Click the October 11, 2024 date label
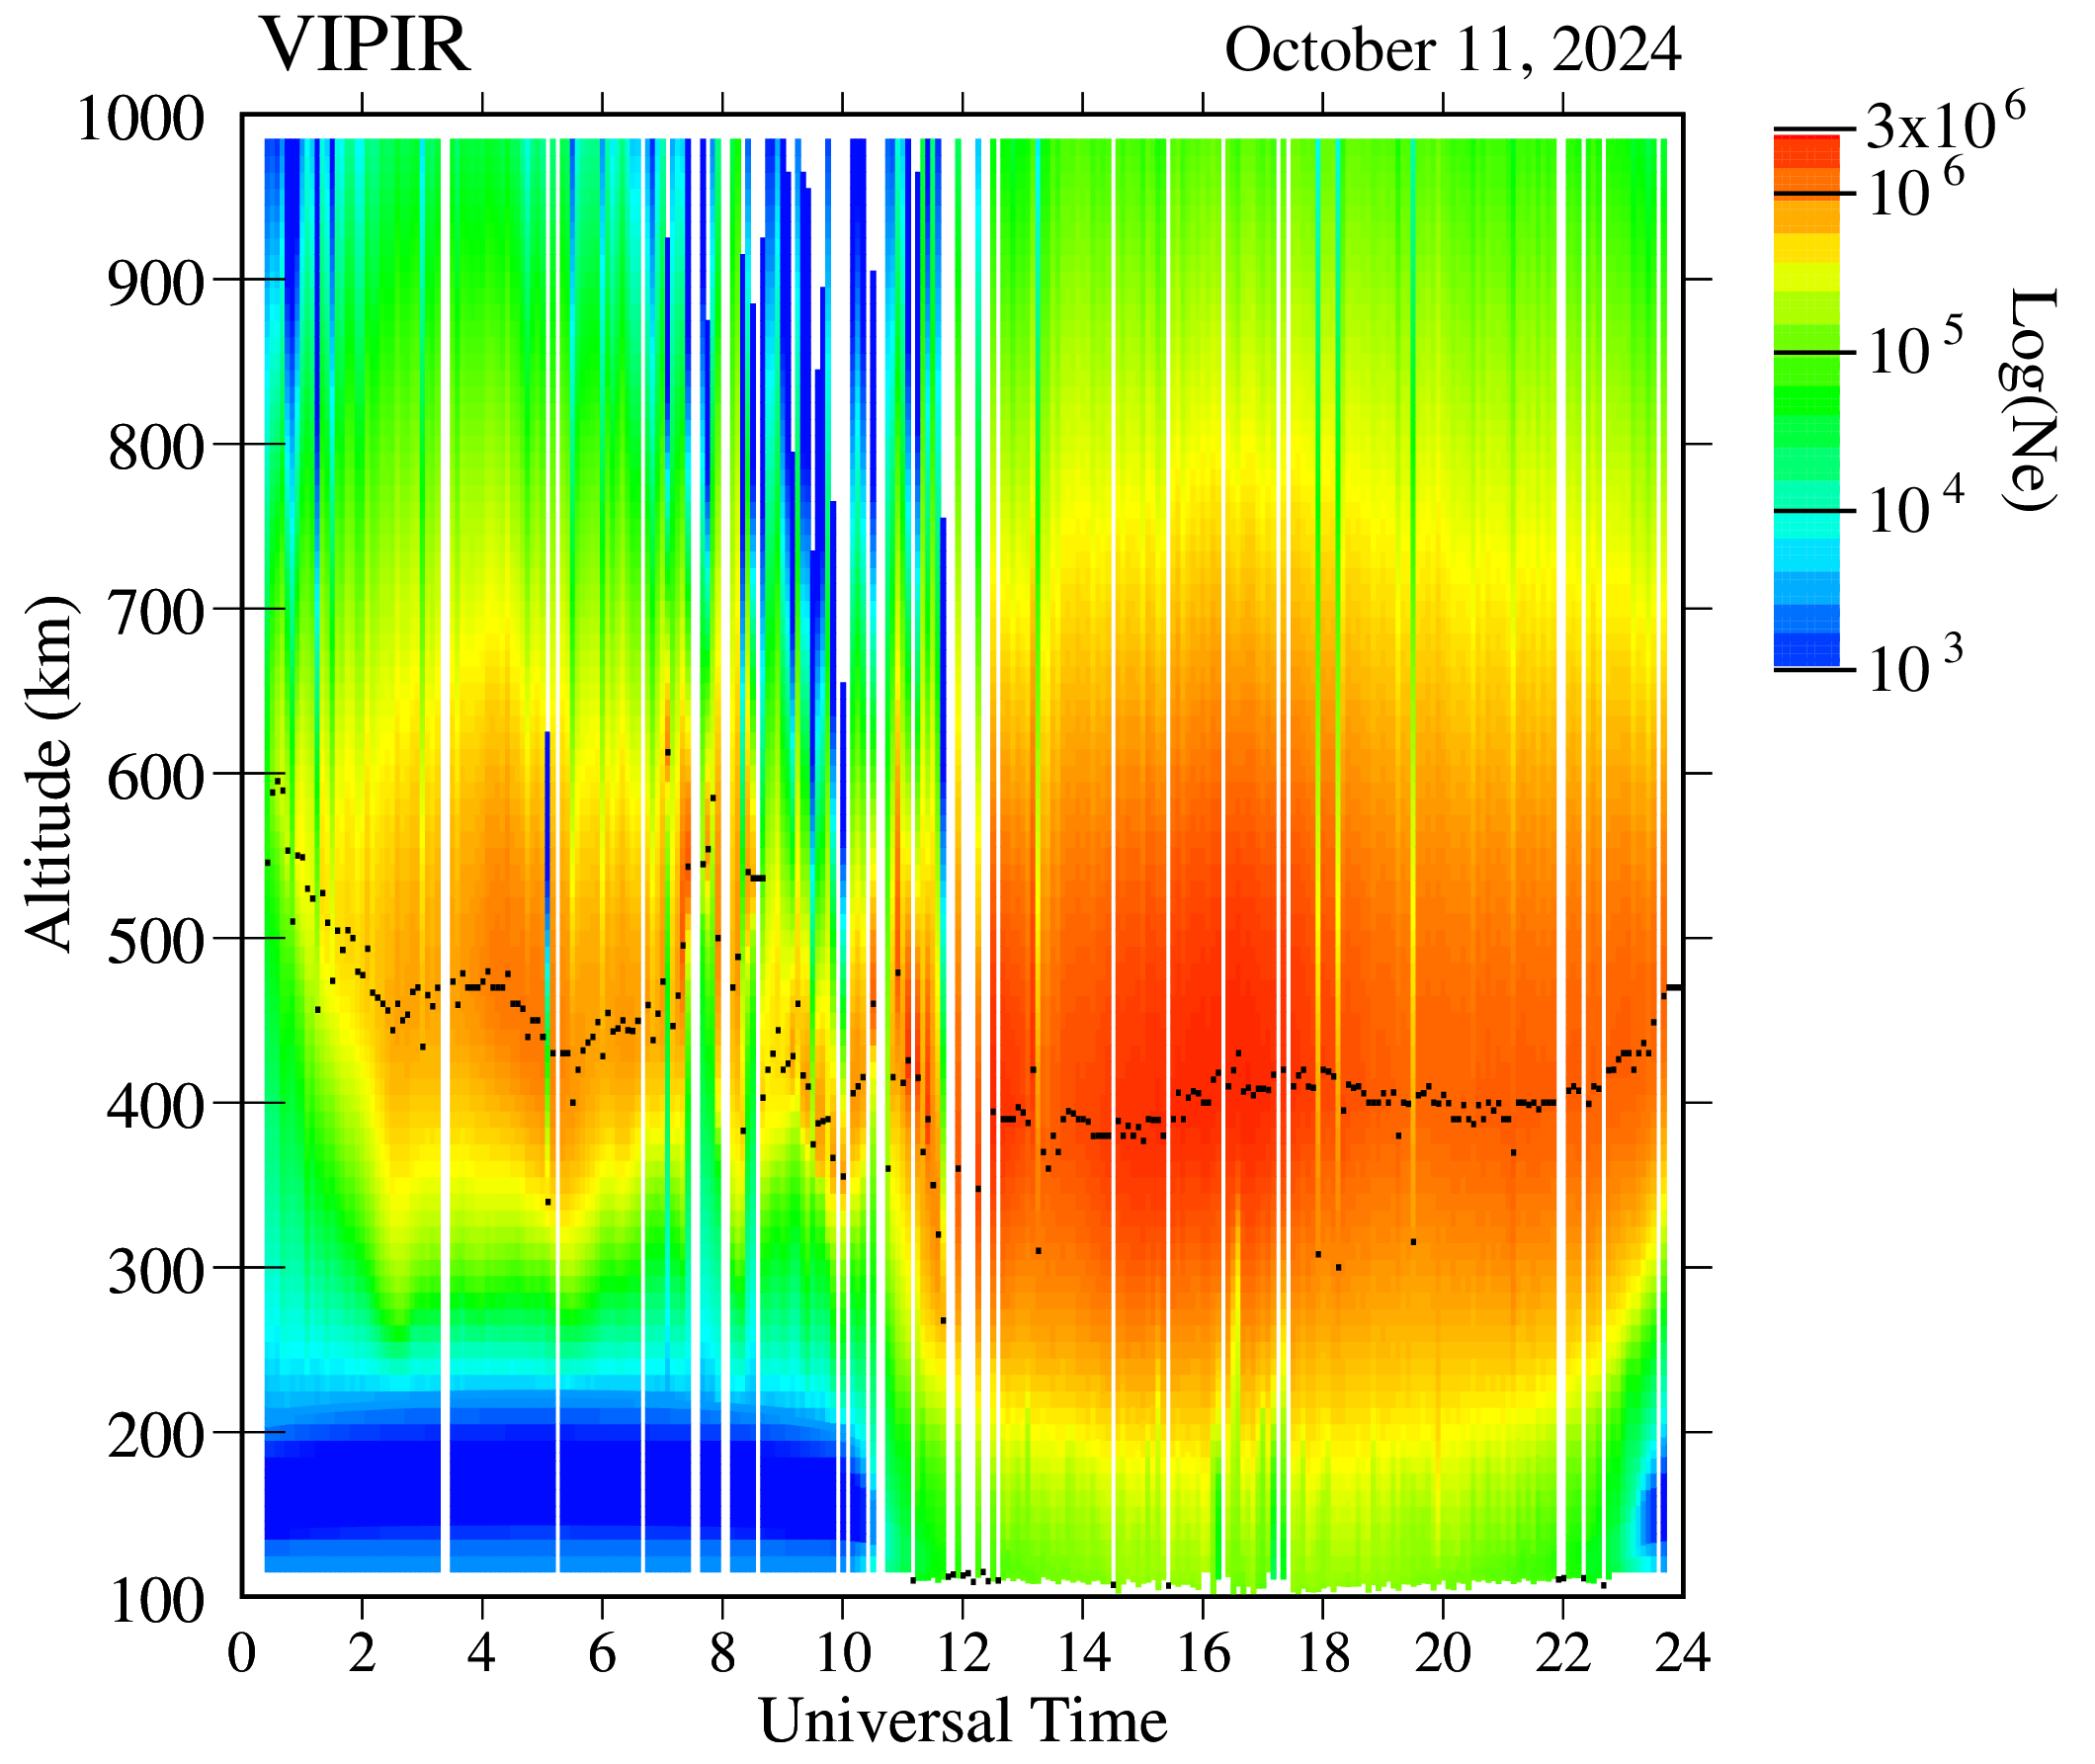 tap(1452, 50)
